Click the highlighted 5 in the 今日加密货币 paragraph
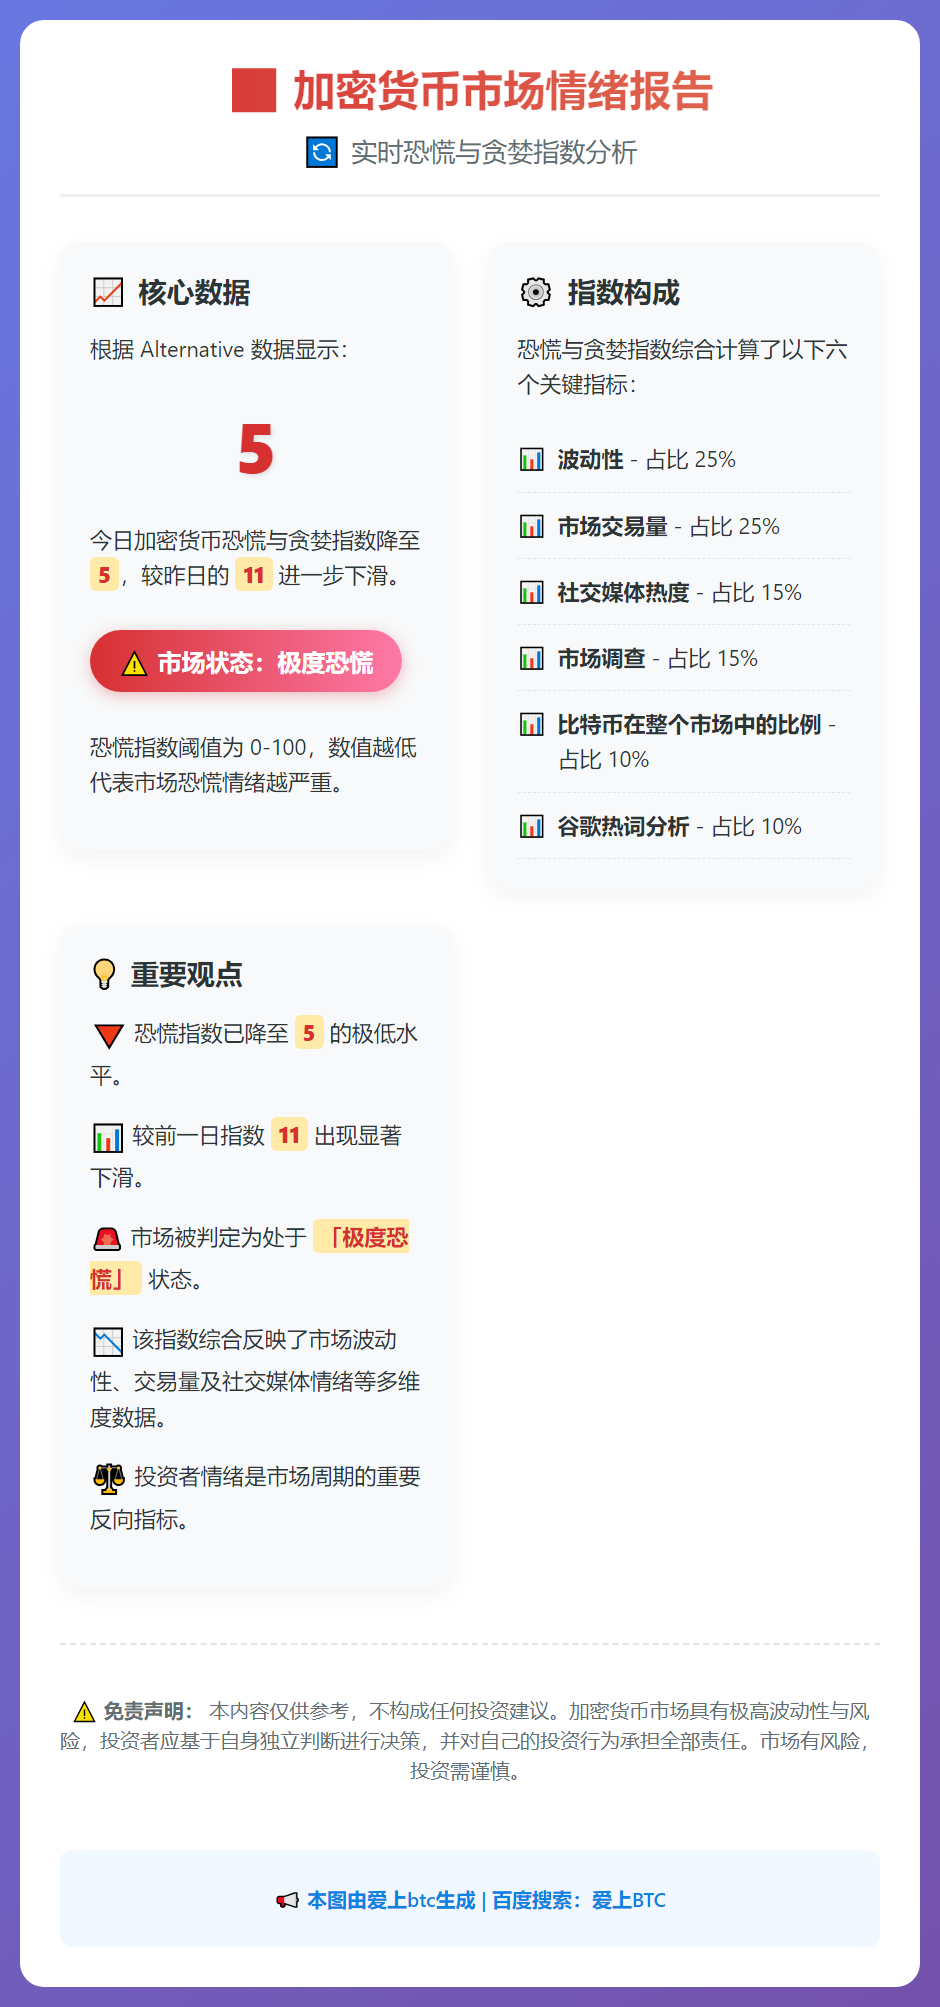 pyautogui.click(x=104, y=575)
